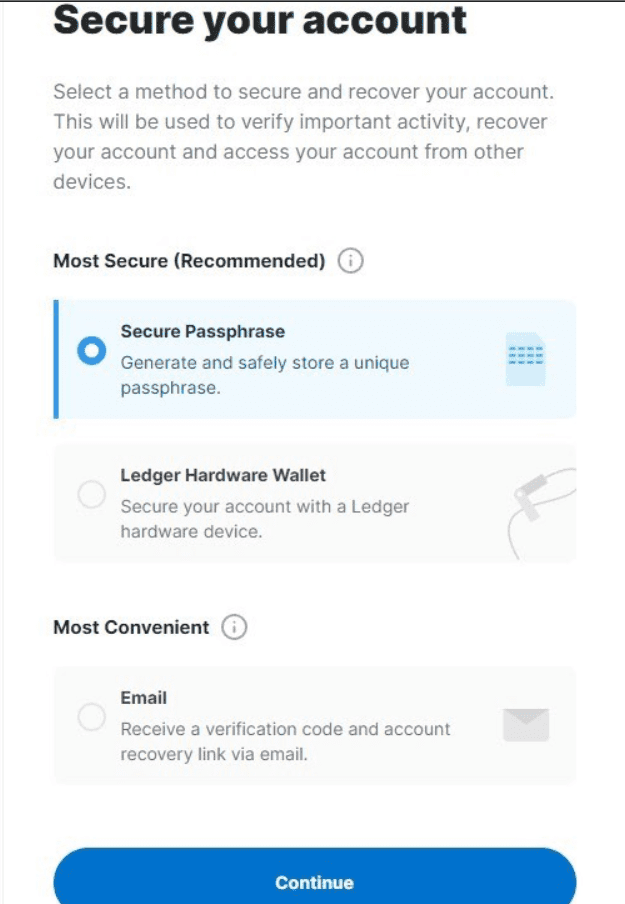
Task: Click the Email title text
Action: tap(144, 698)
